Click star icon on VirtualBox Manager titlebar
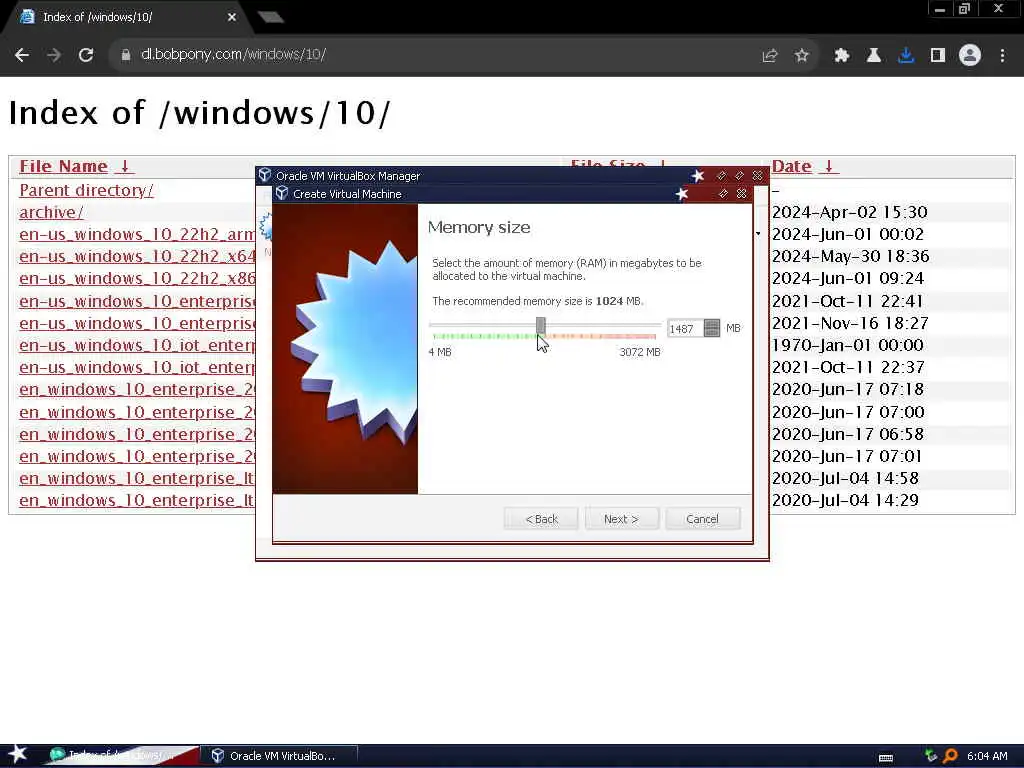 pos(697,176)
